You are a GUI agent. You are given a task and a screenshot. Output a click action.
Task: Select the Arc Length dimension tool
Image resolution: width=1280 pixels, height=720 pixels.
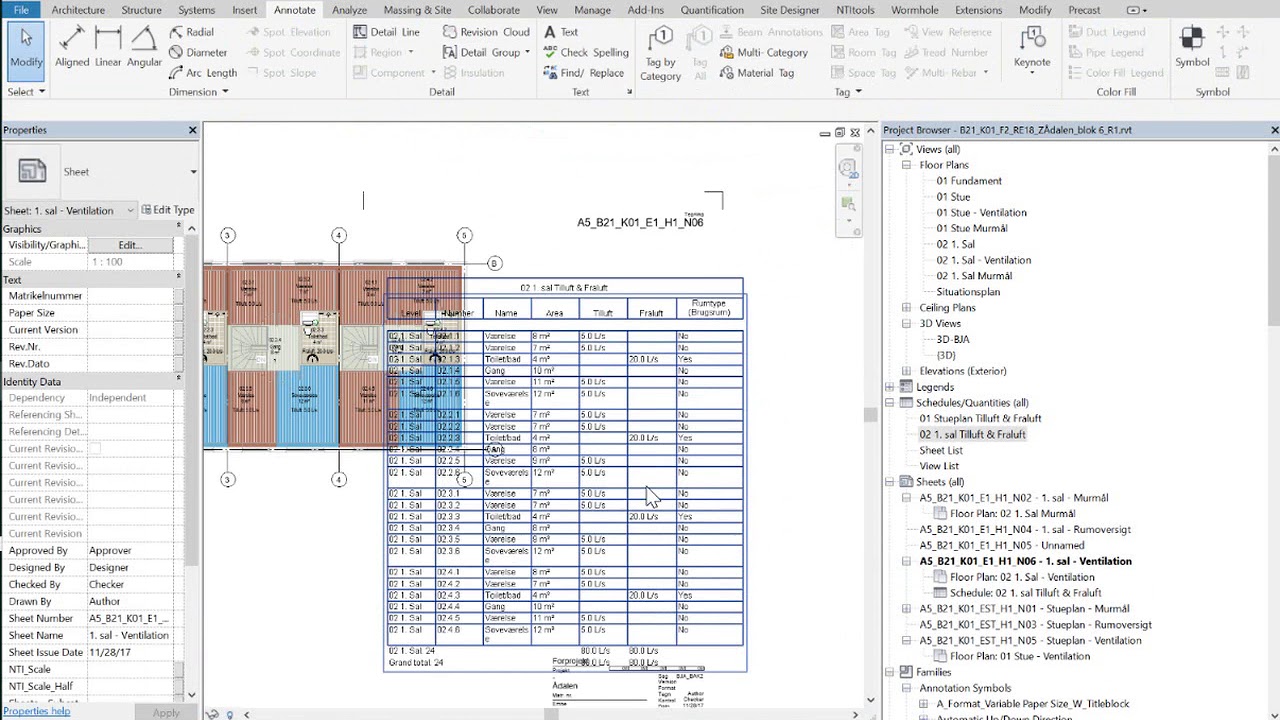pyautogui.click(x=203, y=73)
